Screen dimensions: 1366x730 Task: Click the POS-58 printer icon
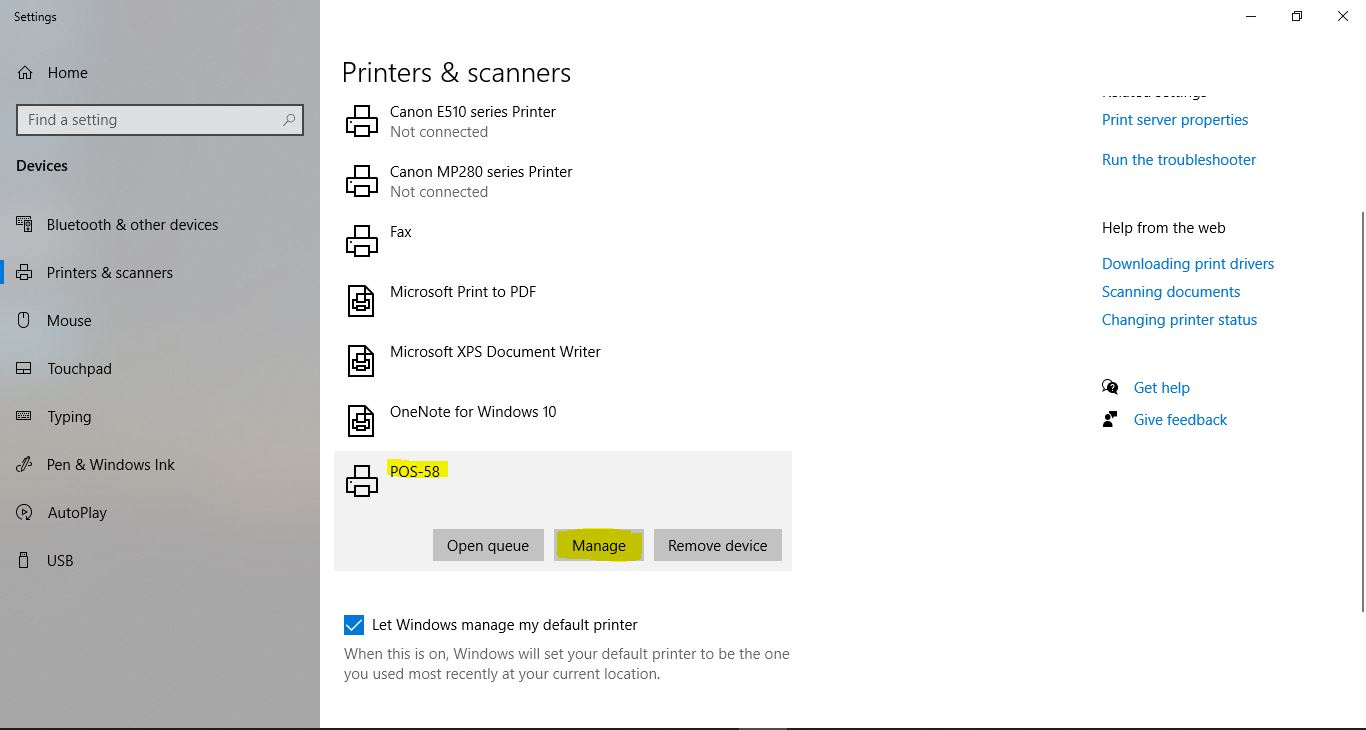coord(362,482)
